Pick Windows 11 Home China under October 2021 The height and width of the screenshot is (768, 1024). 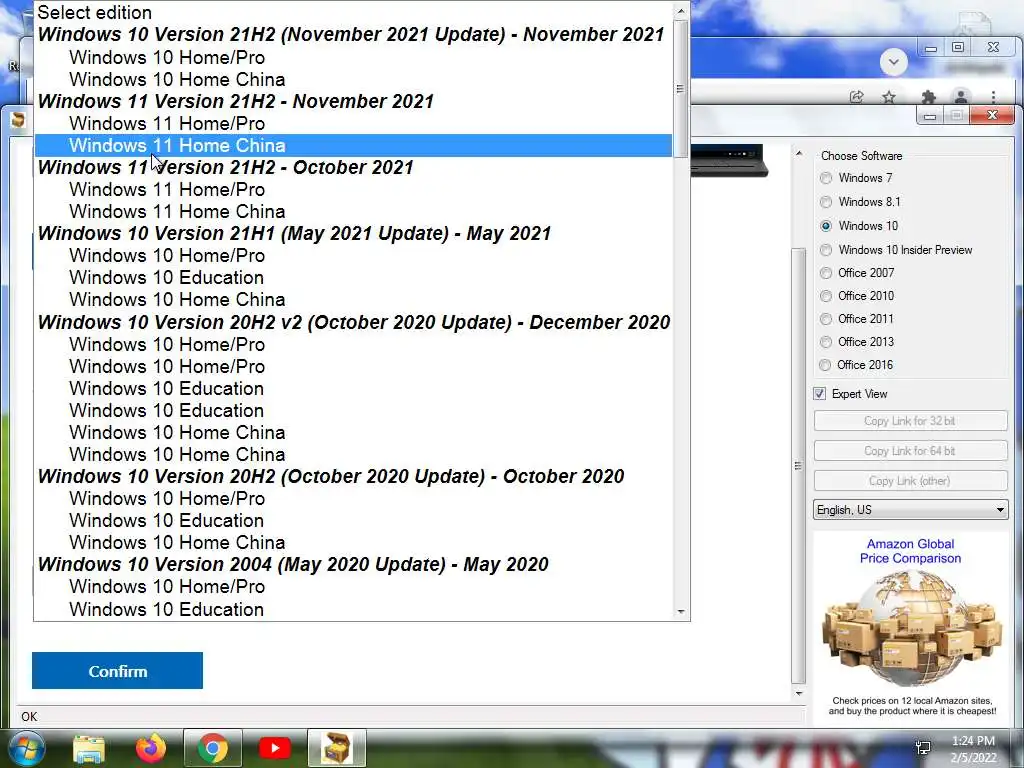(x=353, y=212)
